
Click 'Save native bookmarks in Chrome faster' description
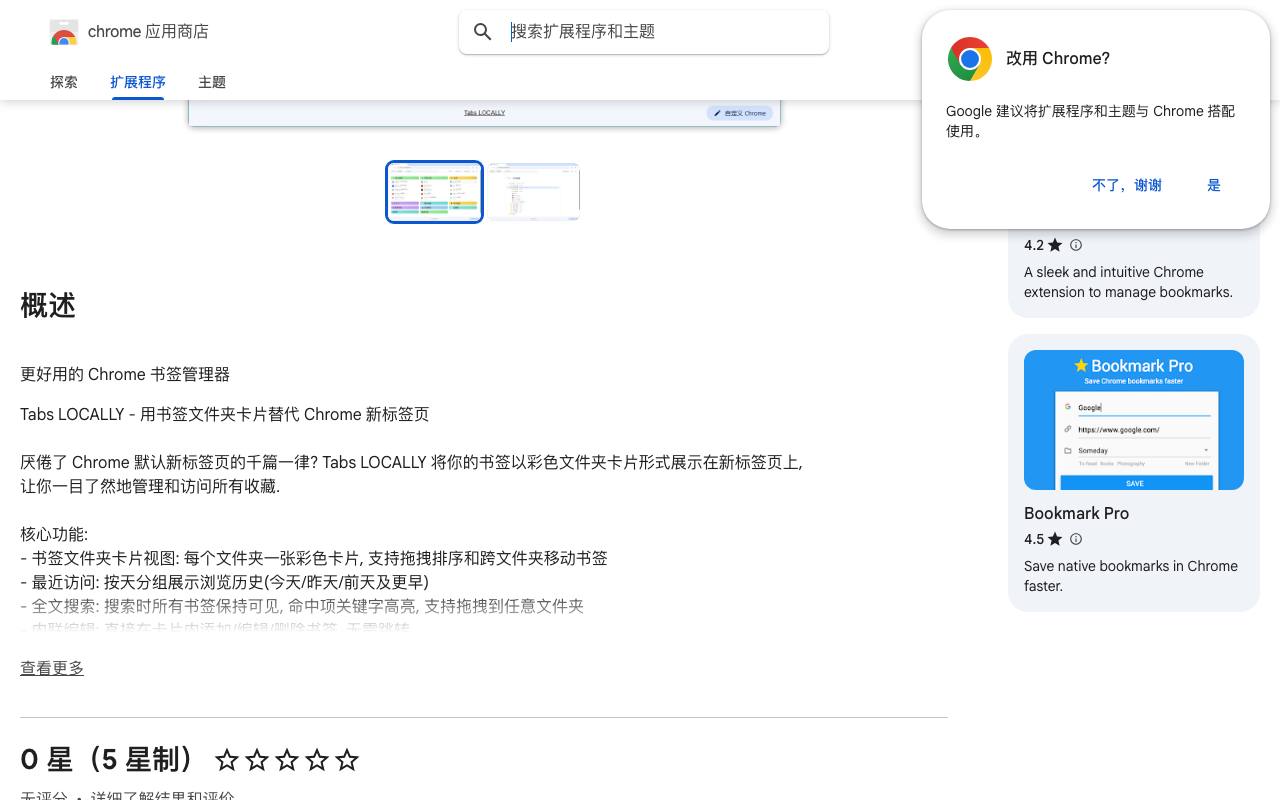point(1131,576)
